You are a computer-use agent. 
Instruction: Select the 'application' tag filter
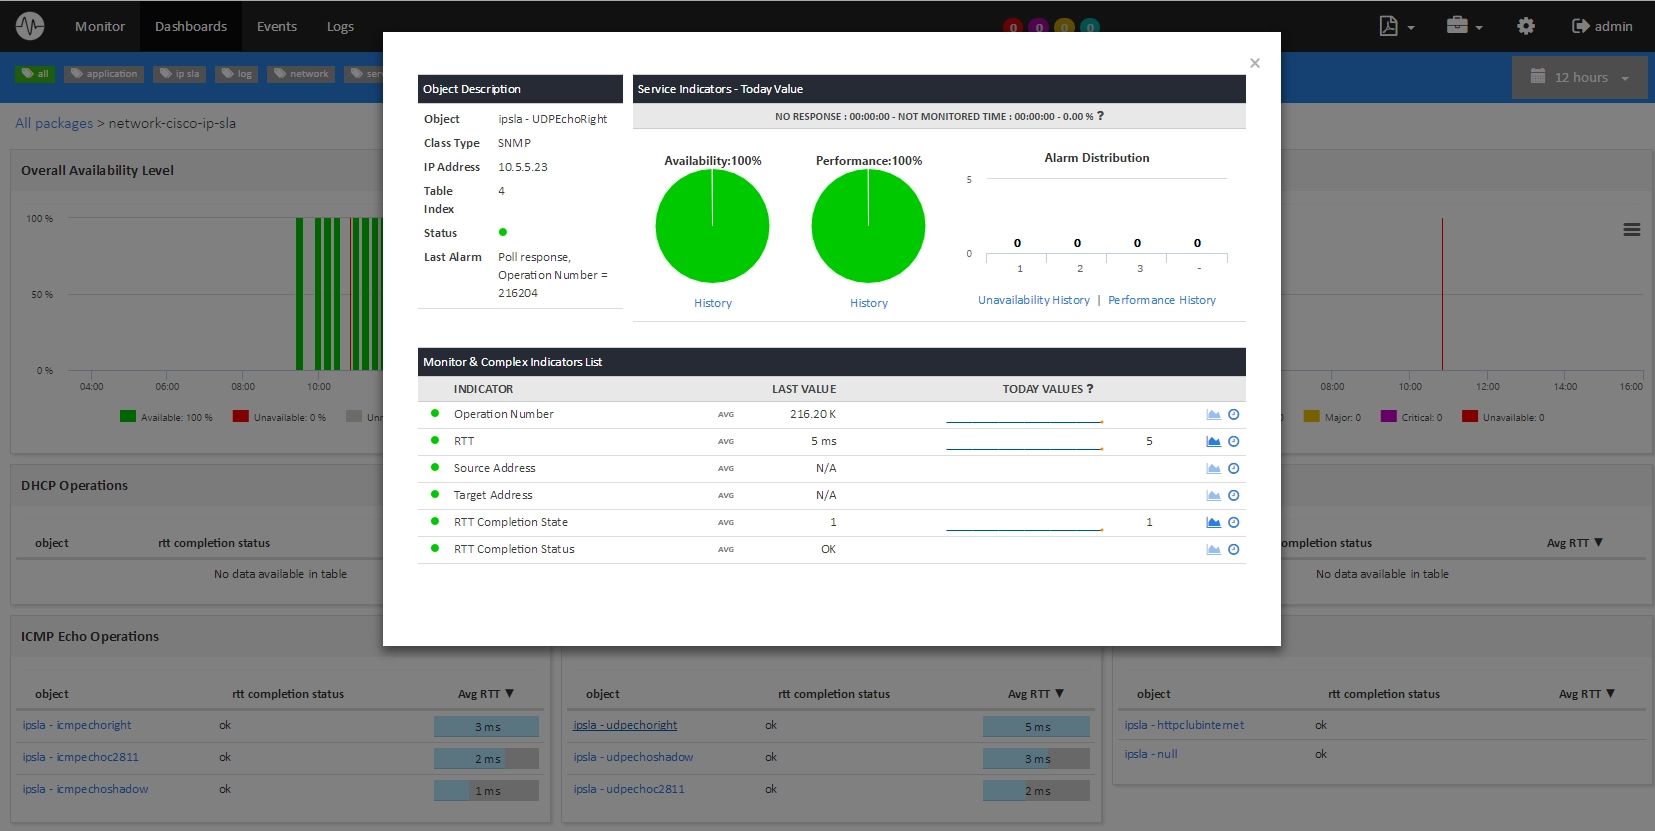click(x=104, y=73)
